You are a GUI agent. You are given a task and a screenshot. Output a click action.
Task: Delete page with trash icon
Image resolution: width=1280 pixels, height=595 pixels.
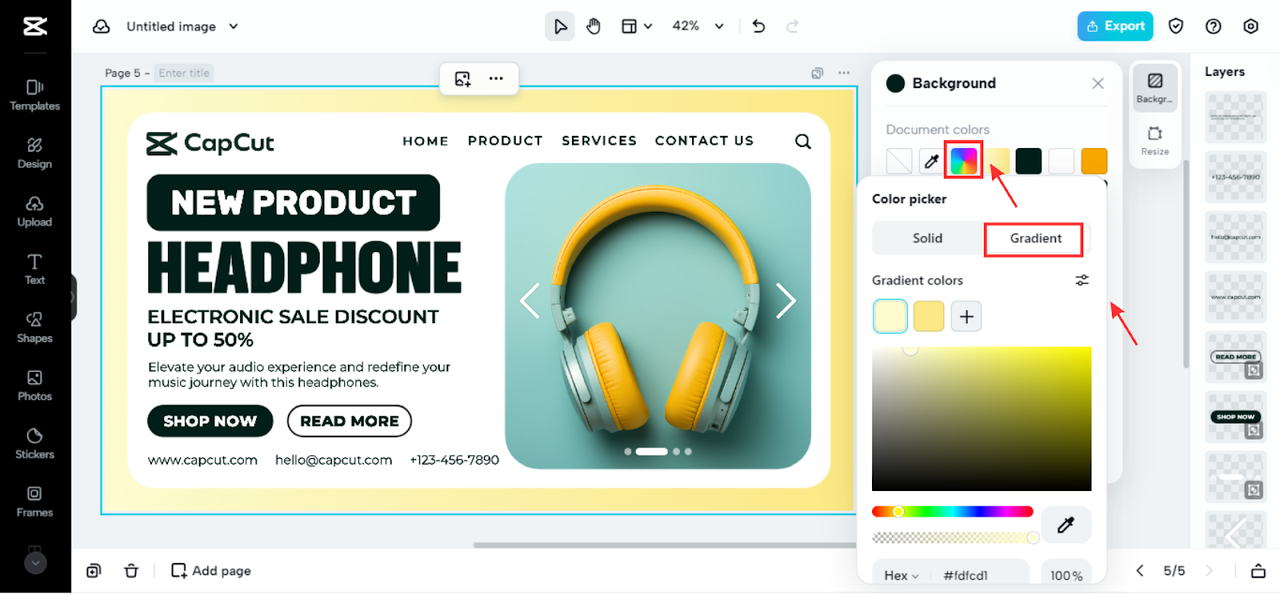[131, 571]
